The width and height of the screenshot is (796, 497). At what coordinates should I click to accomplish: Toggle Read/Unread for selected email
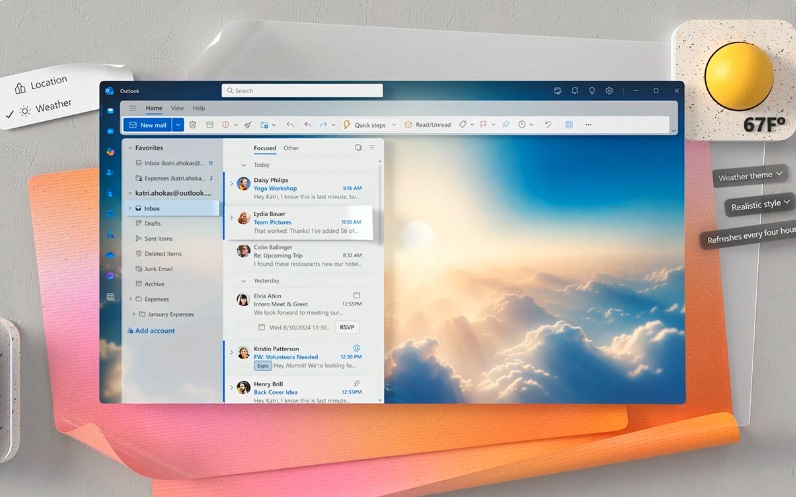(428, 125)
